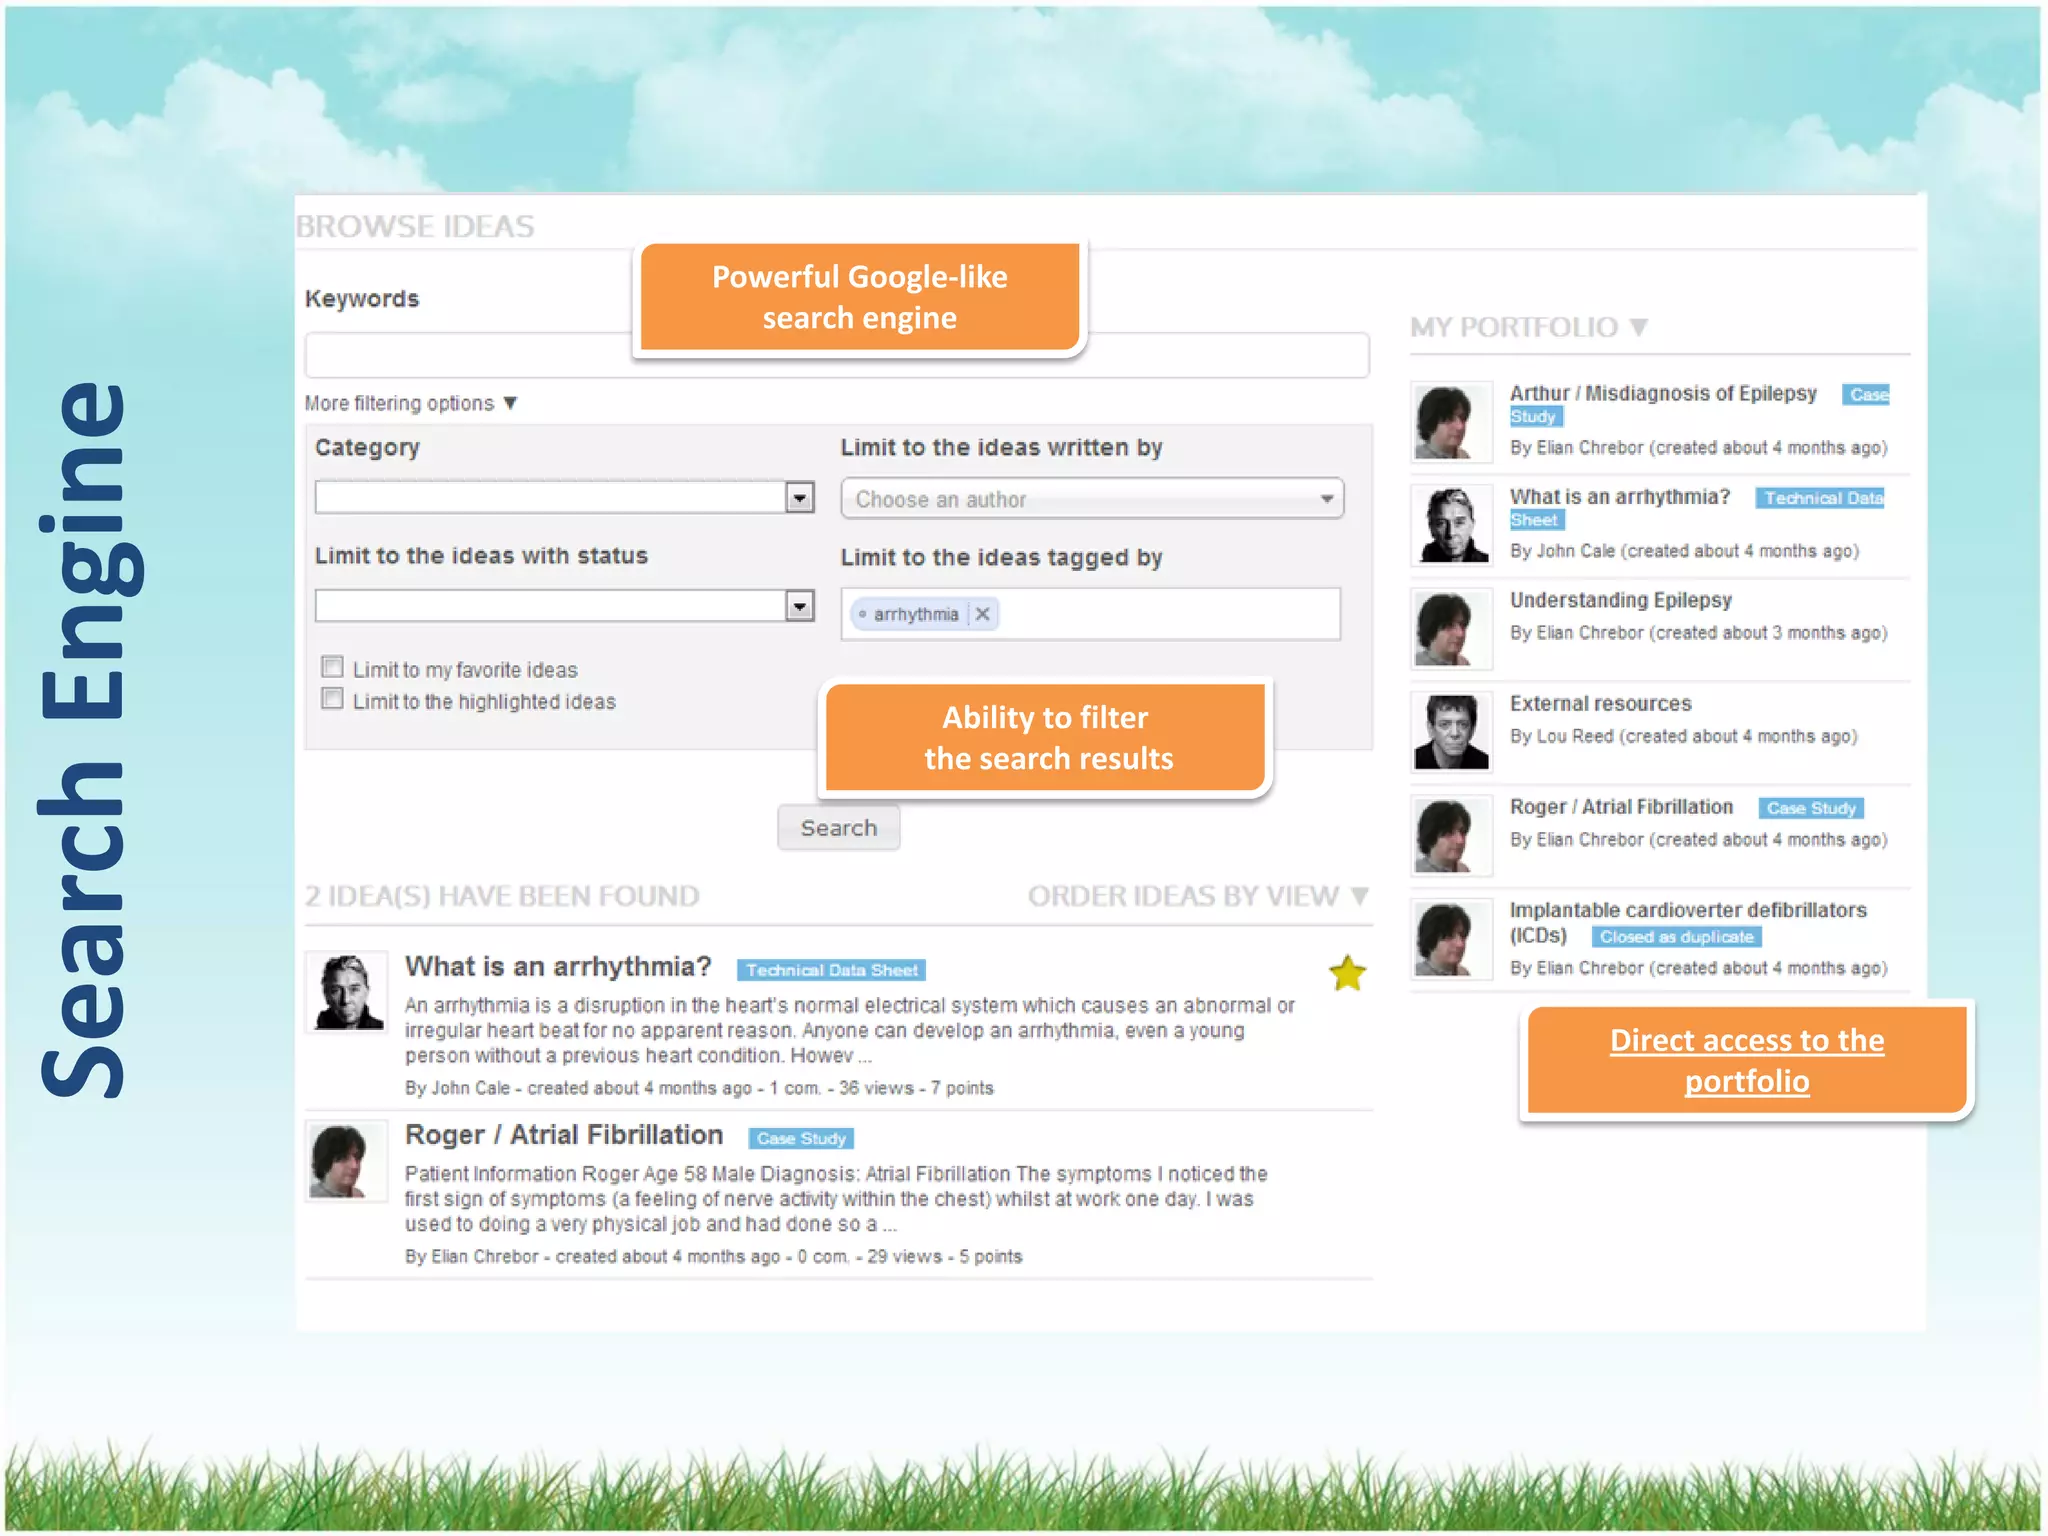Open the Order Ideas By View menu
Screen dimensions: 2048x1536
[1197, 896]
